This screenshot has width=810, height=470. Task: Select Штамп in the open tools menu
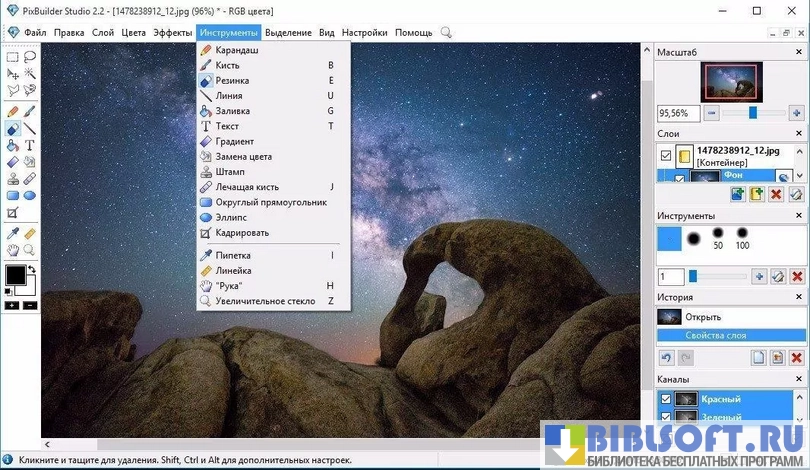click(x=230, y=172)
